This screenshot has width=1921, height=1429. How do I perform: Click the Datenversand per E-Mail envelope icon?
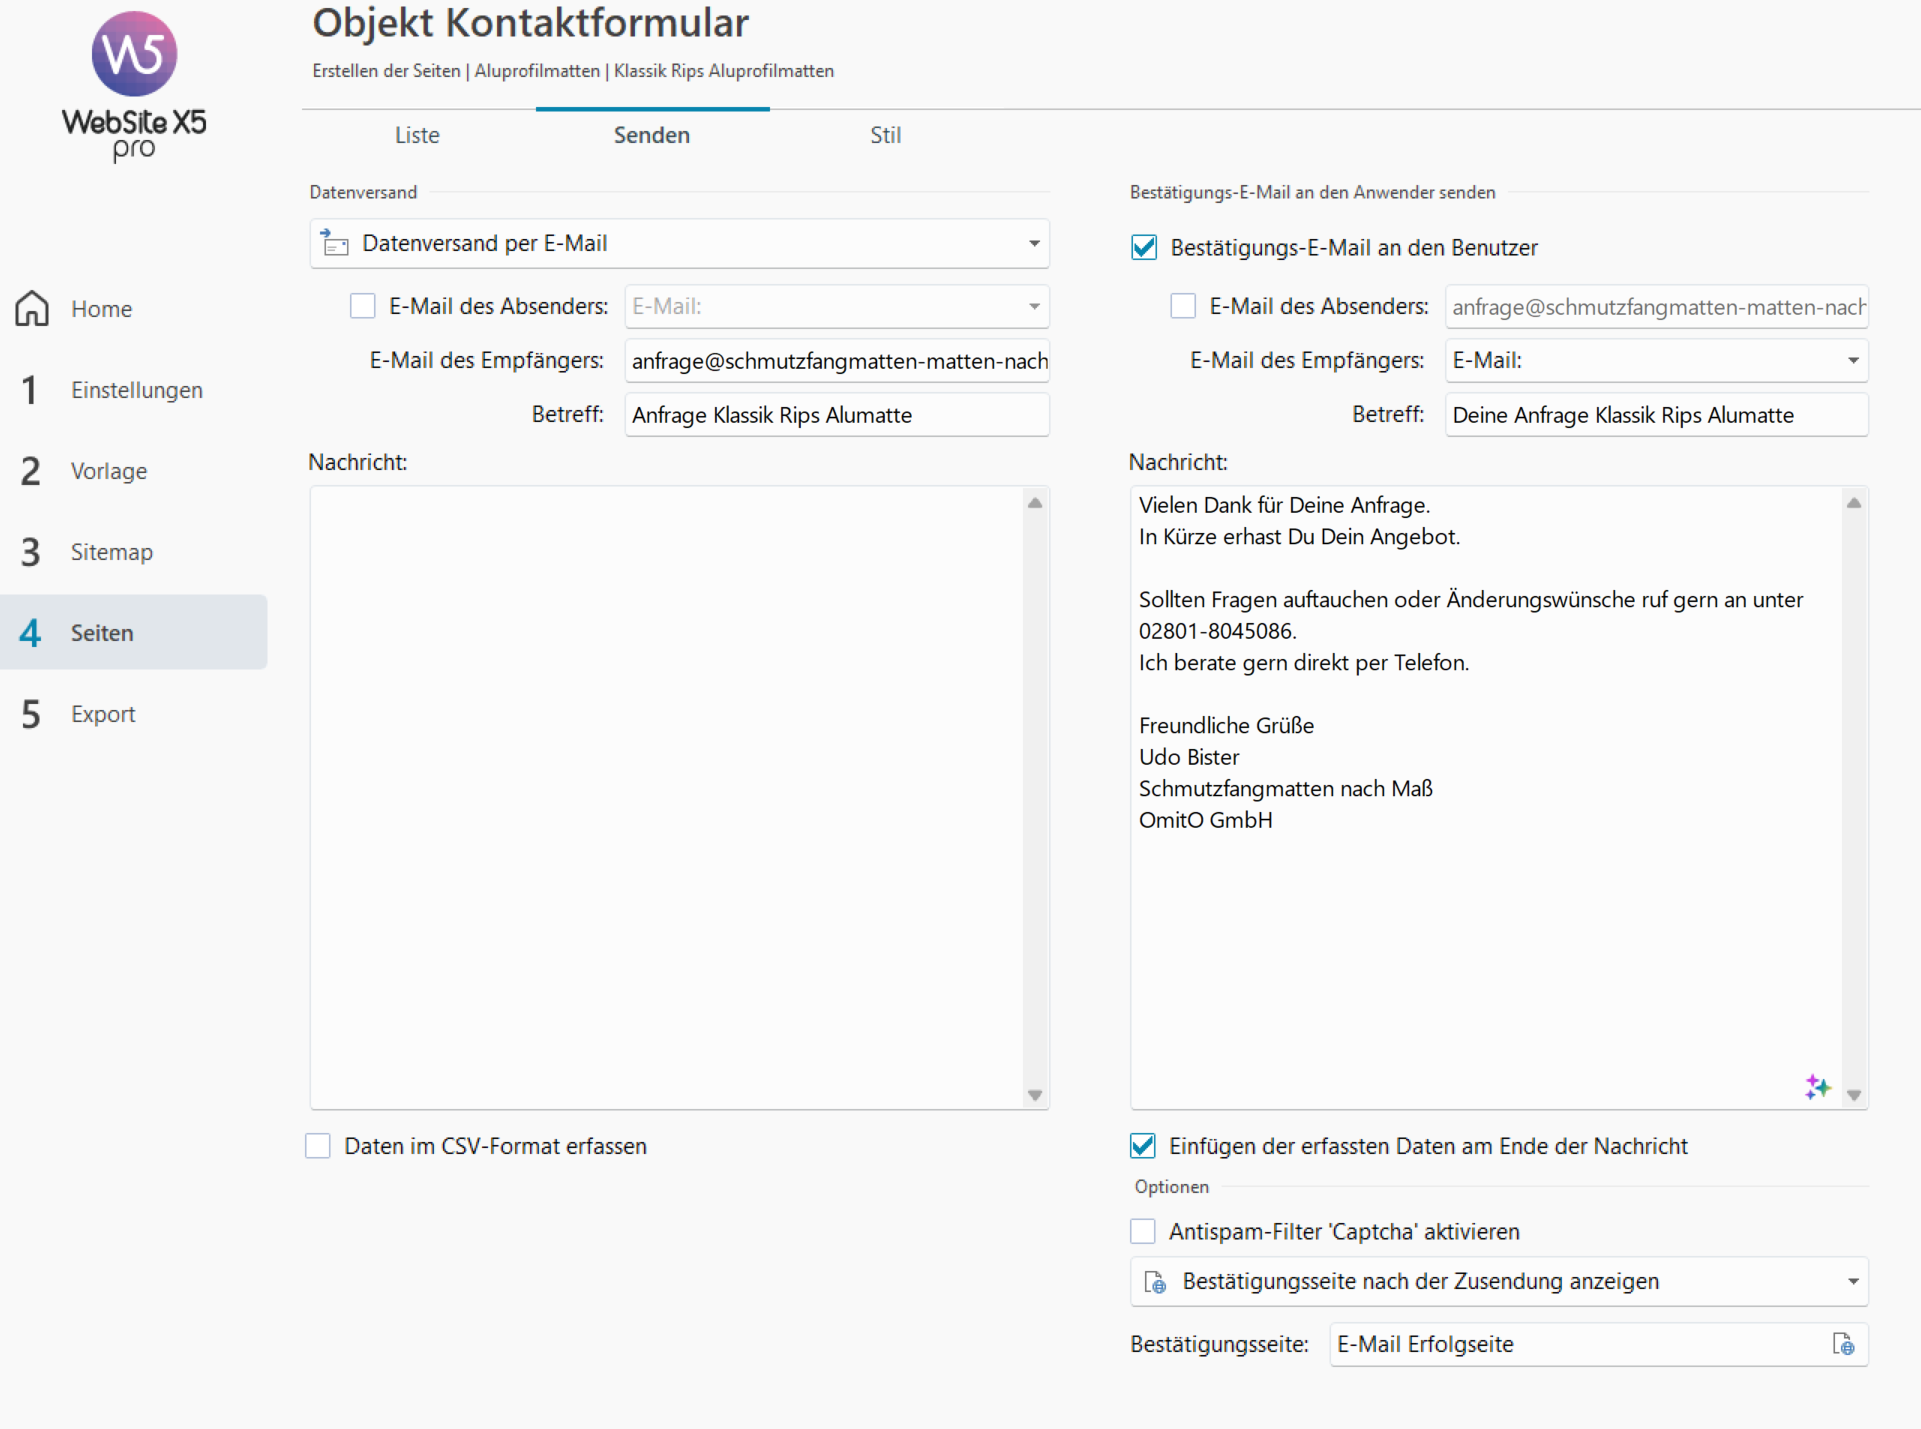click(334, 243)
